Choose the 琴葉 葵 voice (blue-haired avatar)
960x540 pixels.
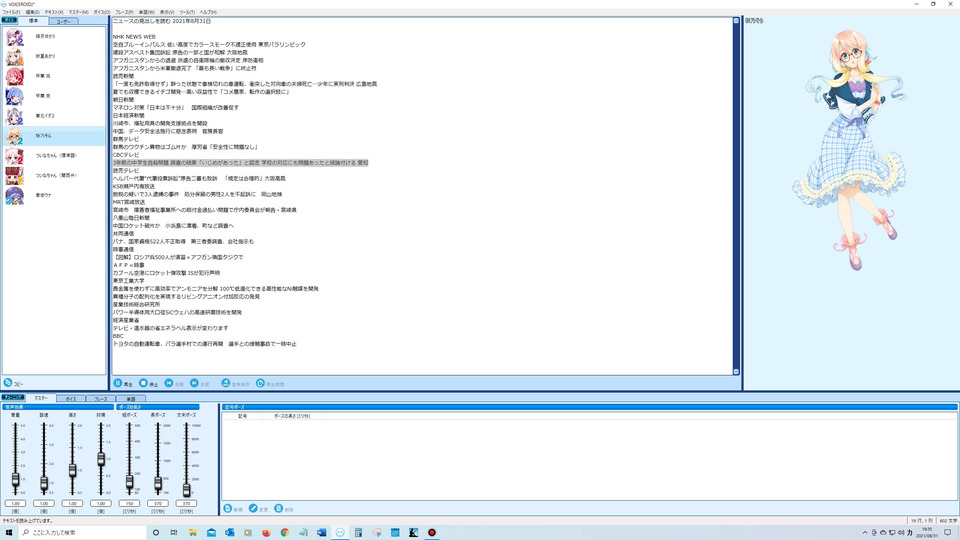point(15,96)
